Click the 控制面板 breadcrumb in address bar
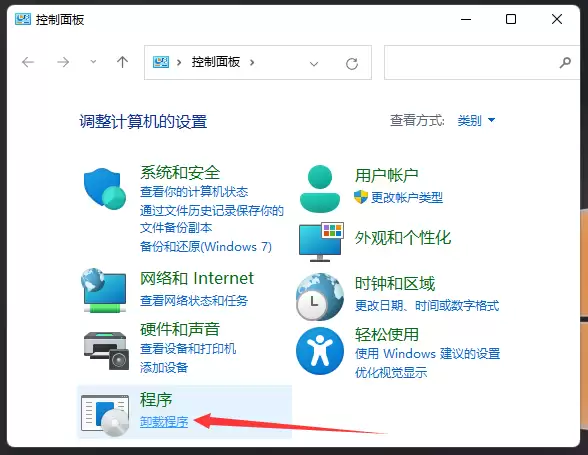The height and width of the screenshot is (455, 588). pos(216,62)
